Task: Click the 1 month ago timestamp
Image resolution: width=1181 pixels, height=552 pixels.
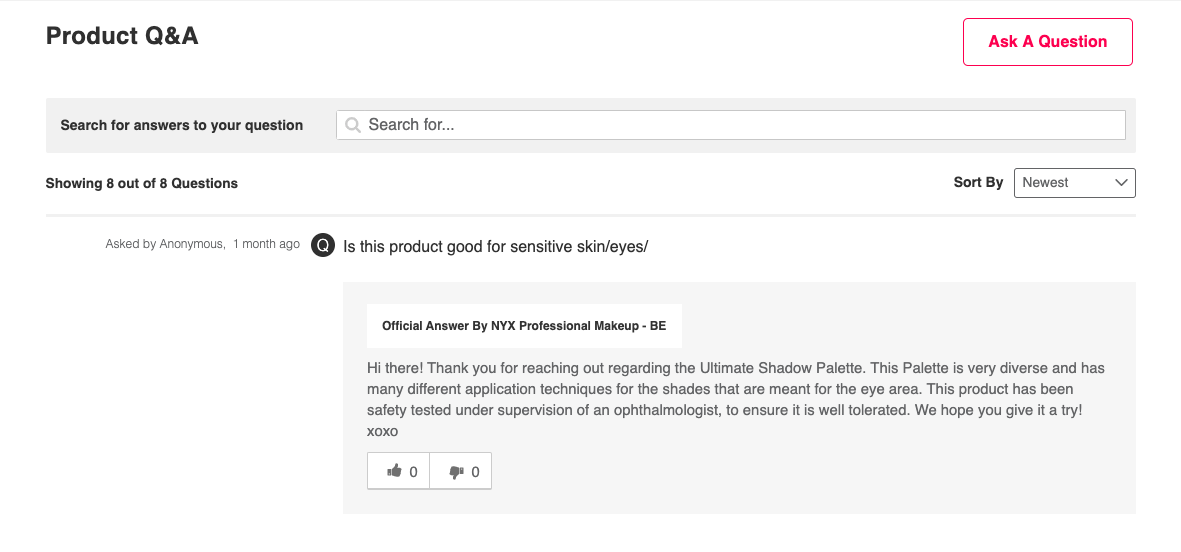Action: click(266, 244)
